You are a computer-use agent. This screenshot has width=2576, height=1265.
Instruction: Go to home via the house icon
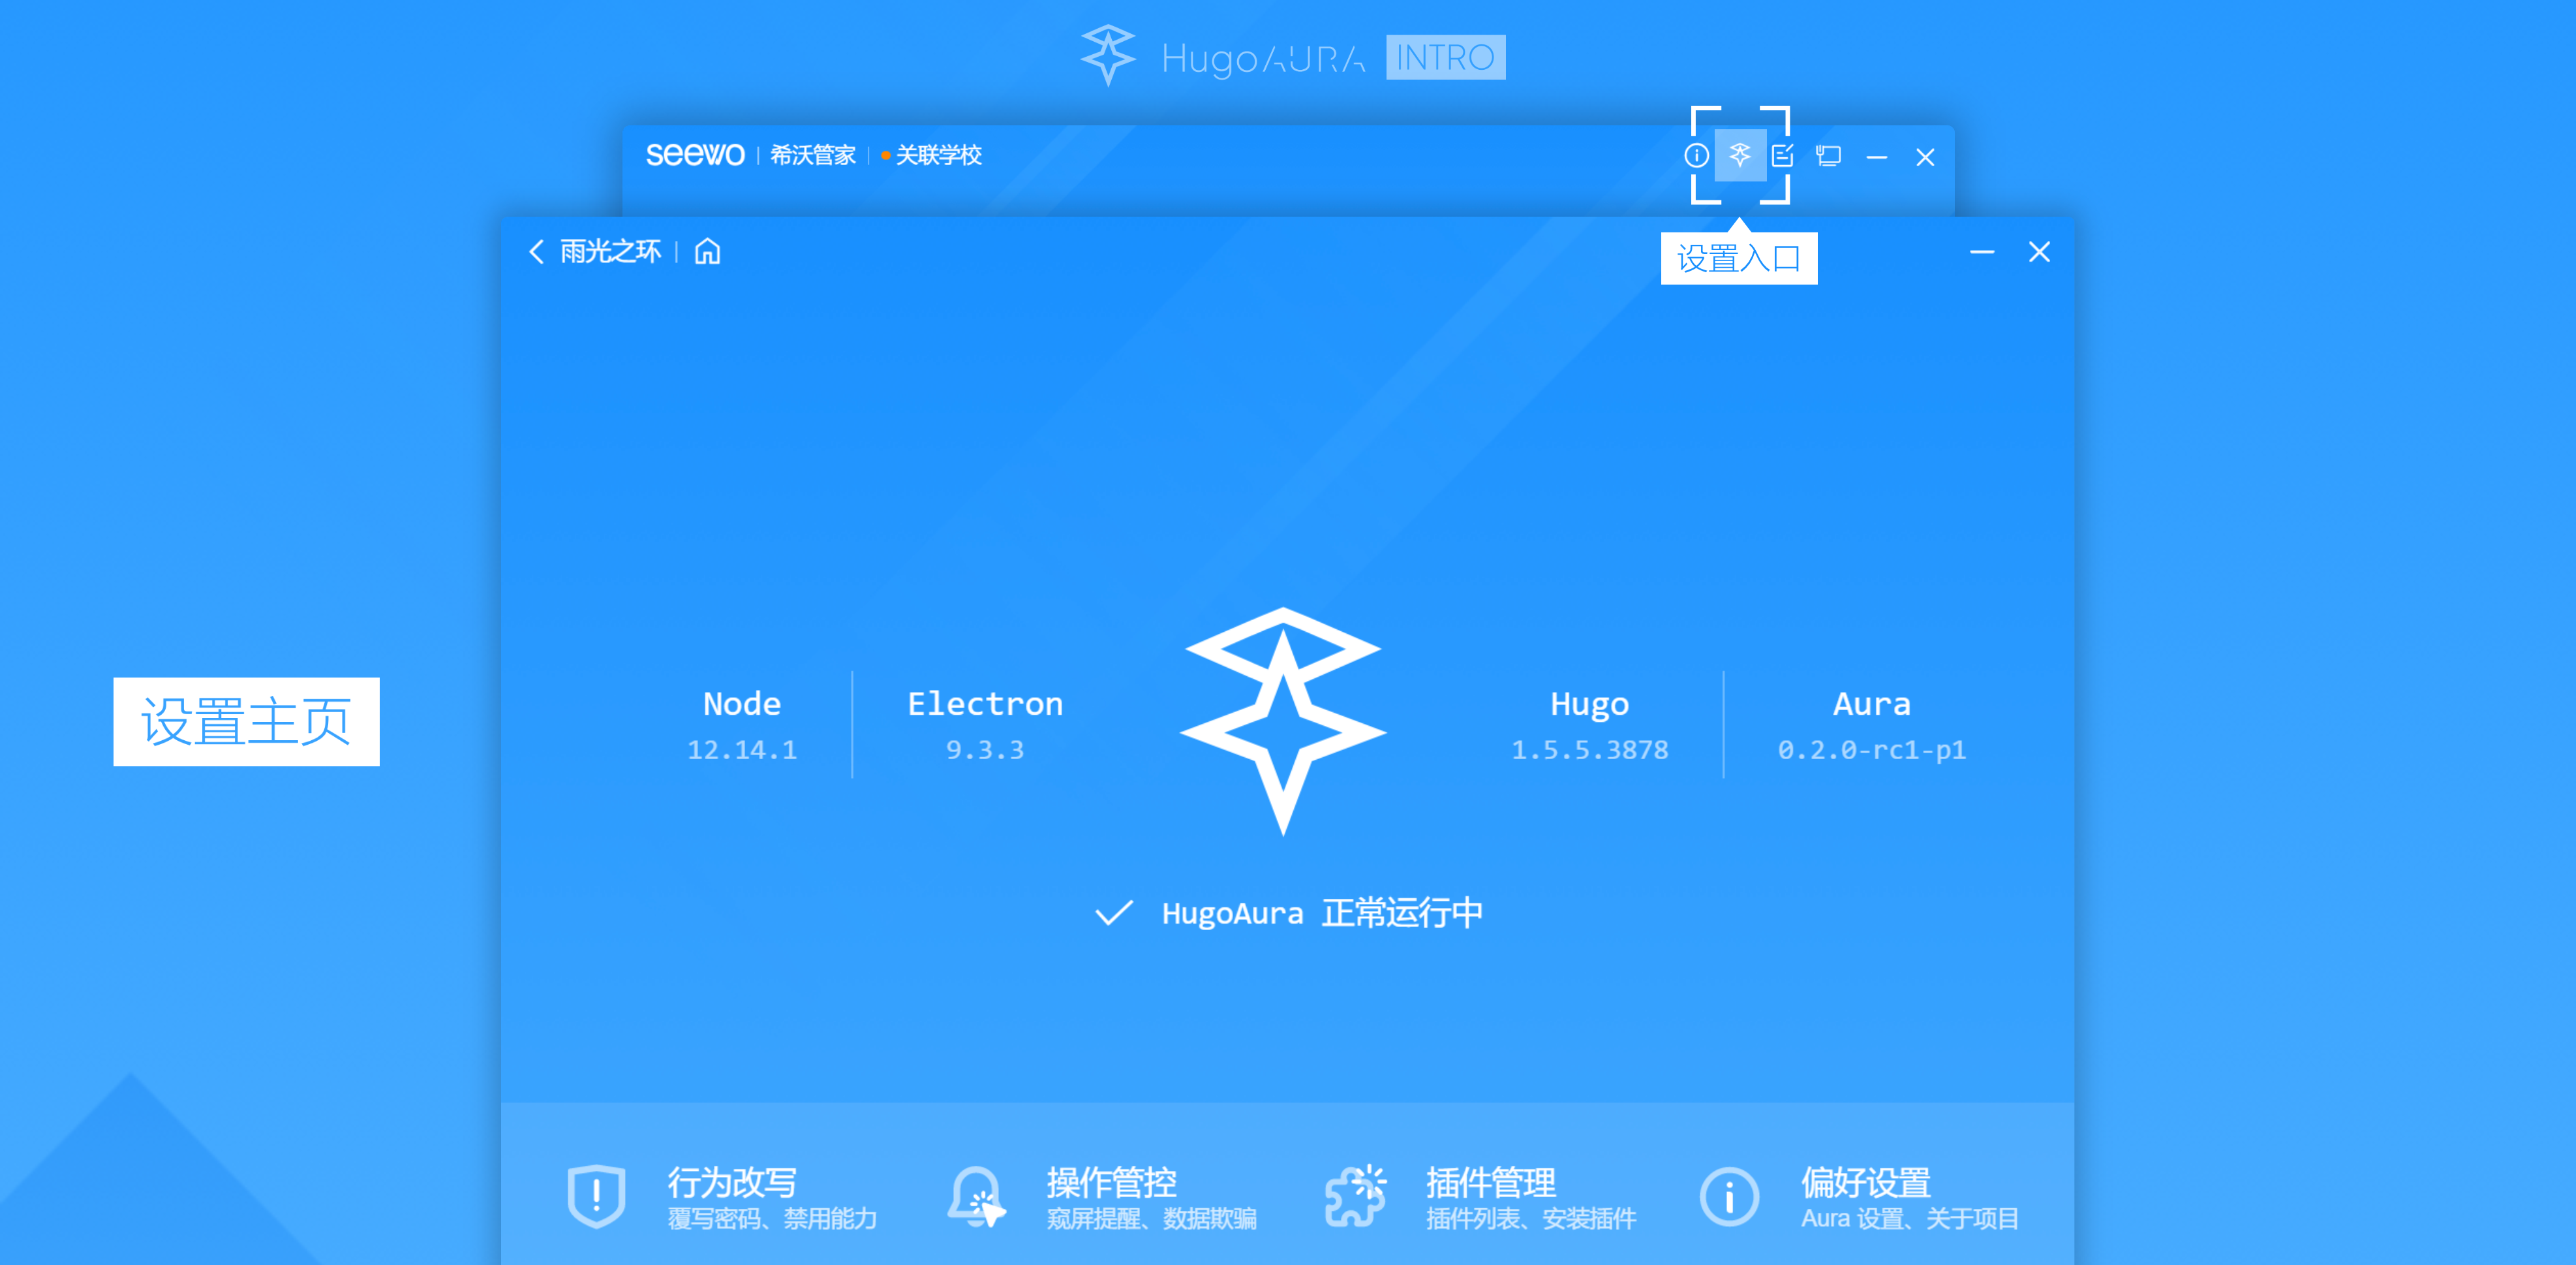(707, 251)
